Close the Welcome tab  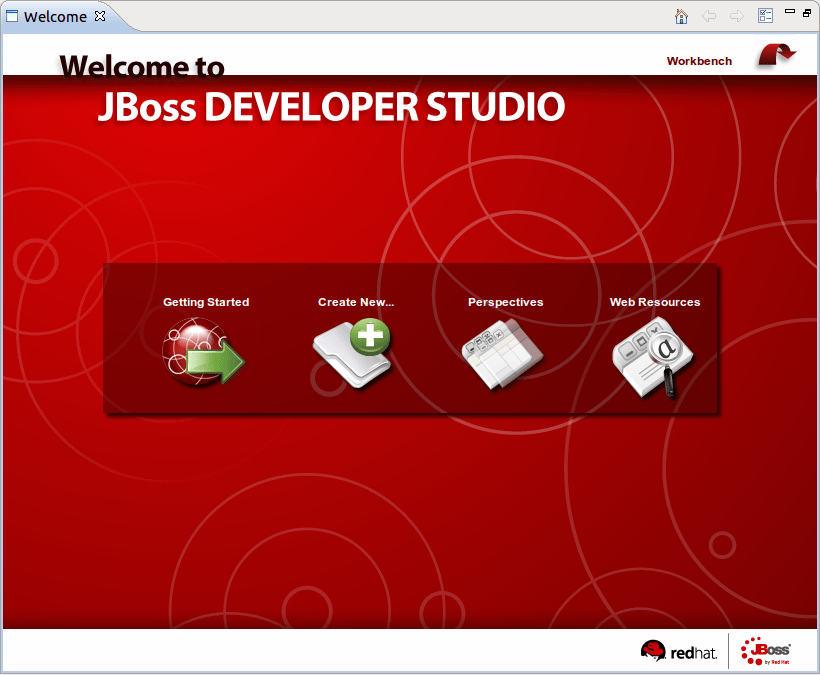pos(98,16)
